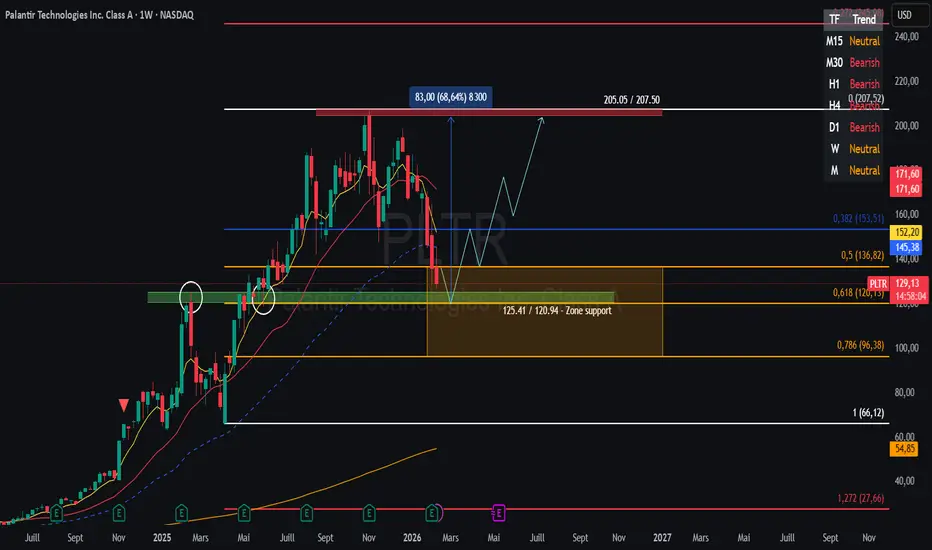Click the 2027 label on time axis

(x=662, y=538)
